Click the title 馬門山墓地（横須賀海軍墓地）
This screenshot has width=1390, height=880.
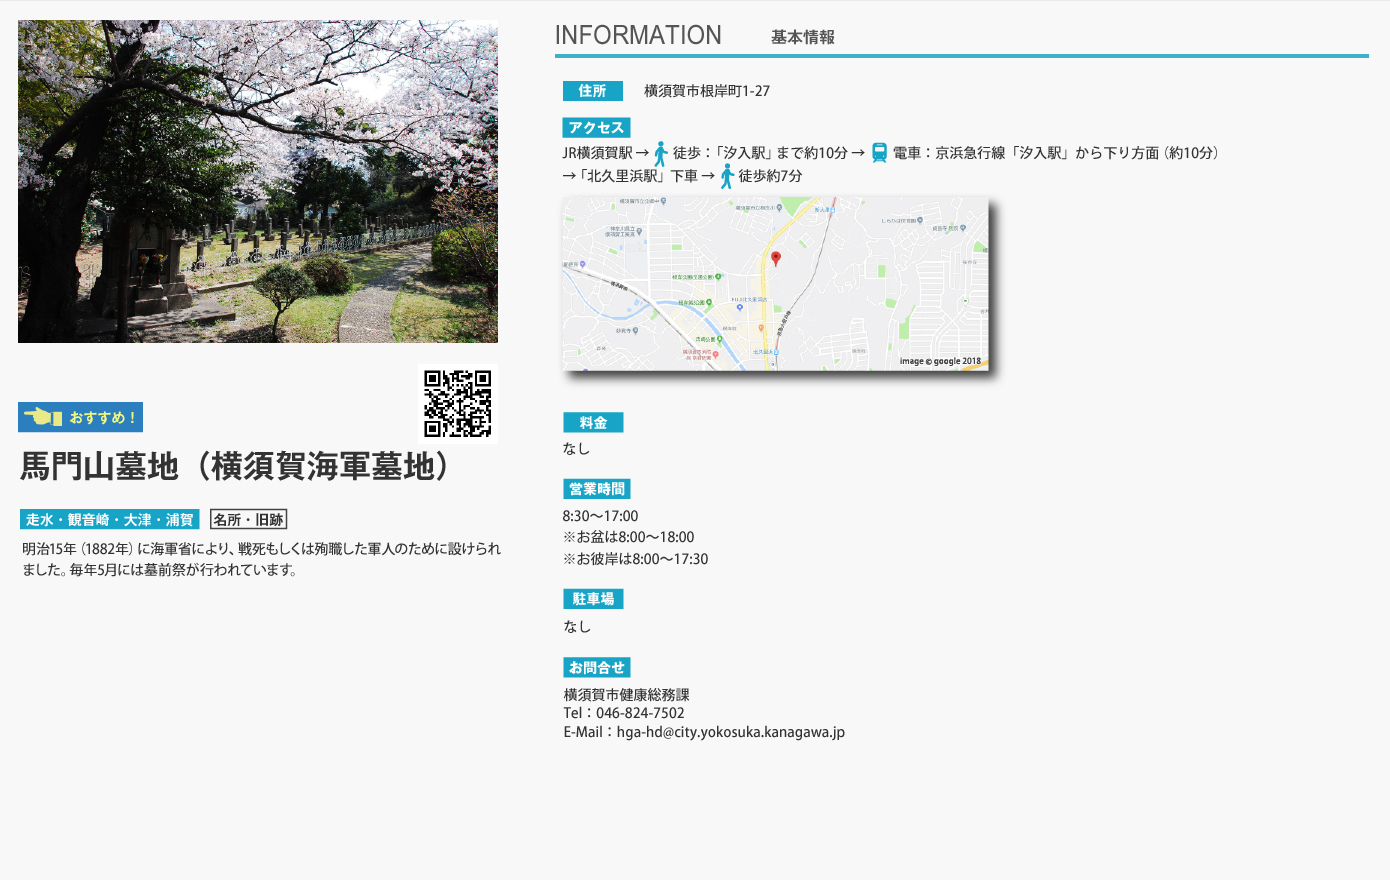point(238,467)
